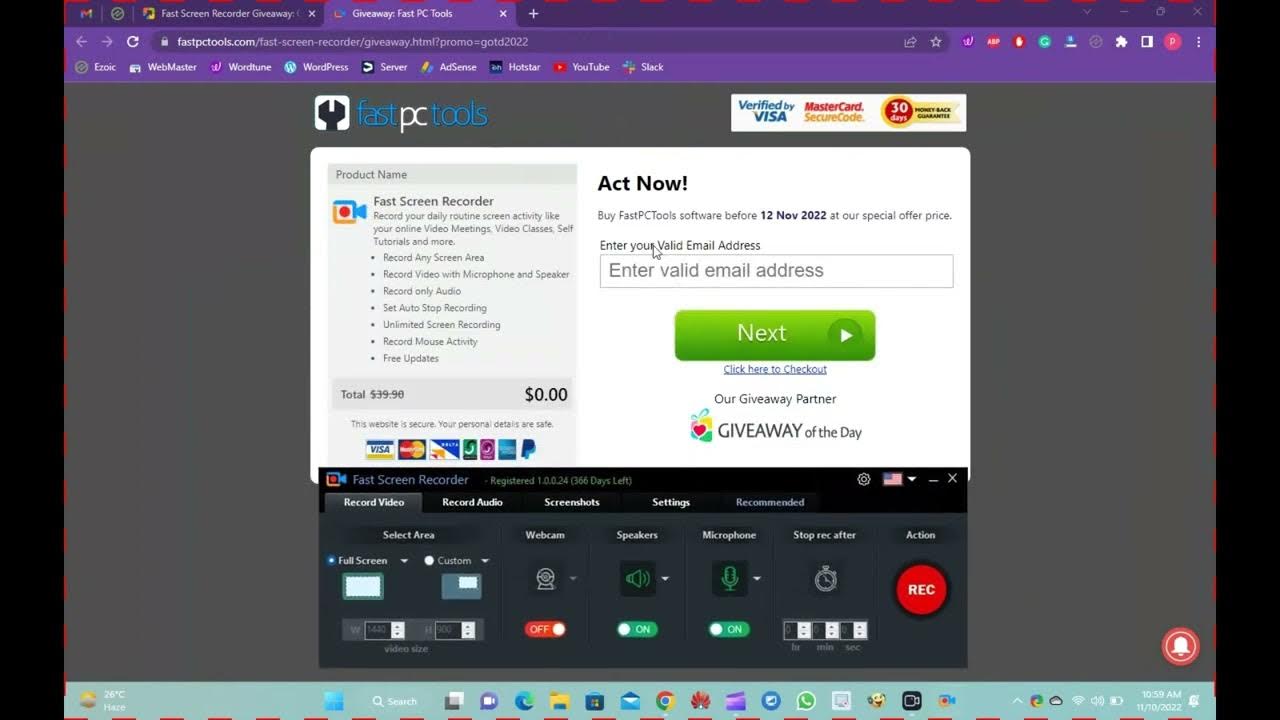Click the taskbar Search box
This screenshot has height=720, width=1280.
394,701
